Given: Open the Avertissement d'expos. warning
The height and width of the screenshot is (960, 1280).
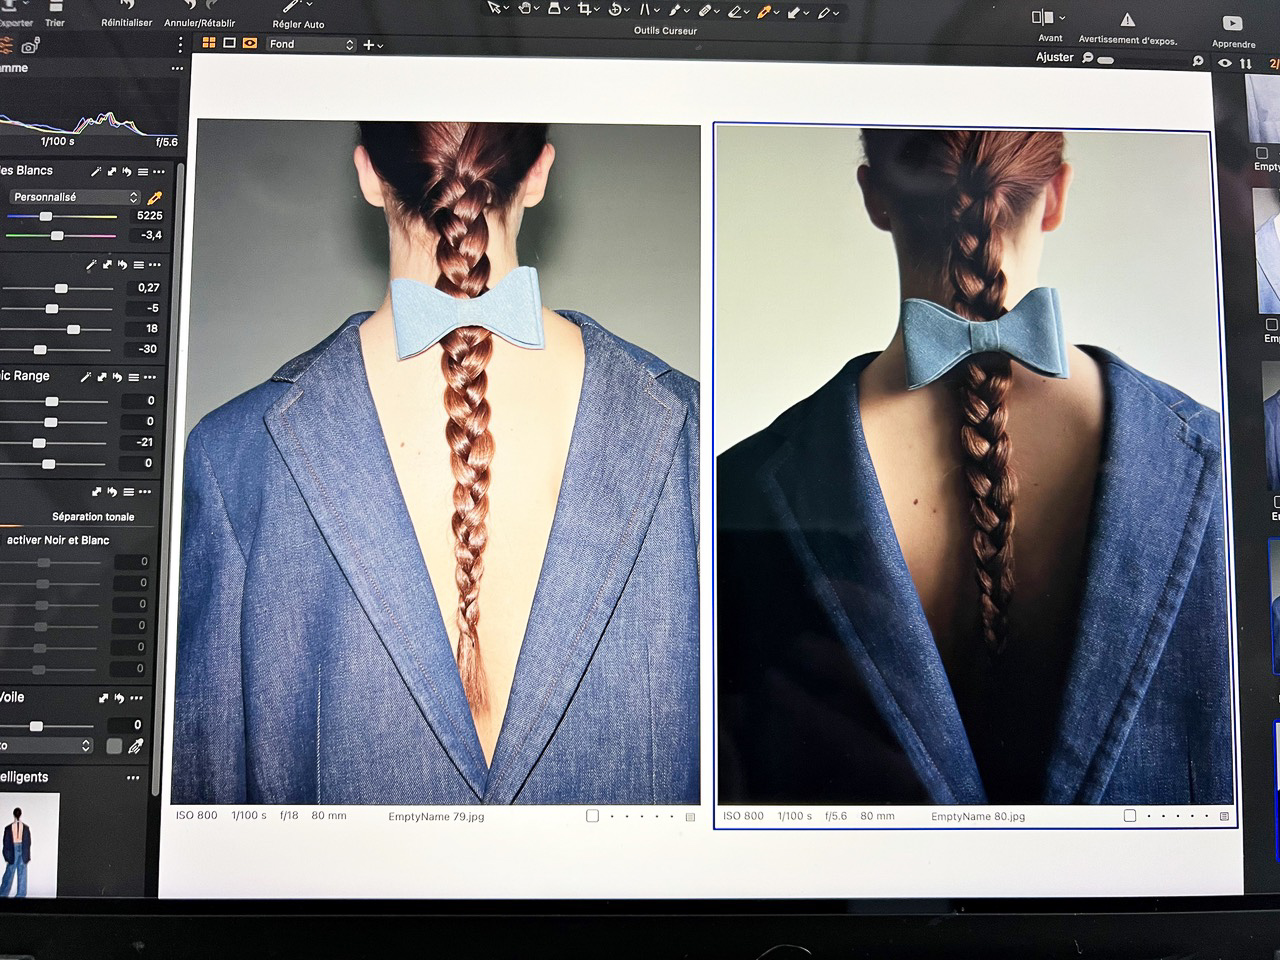Looking at the screenshot, I should 1127,21.
